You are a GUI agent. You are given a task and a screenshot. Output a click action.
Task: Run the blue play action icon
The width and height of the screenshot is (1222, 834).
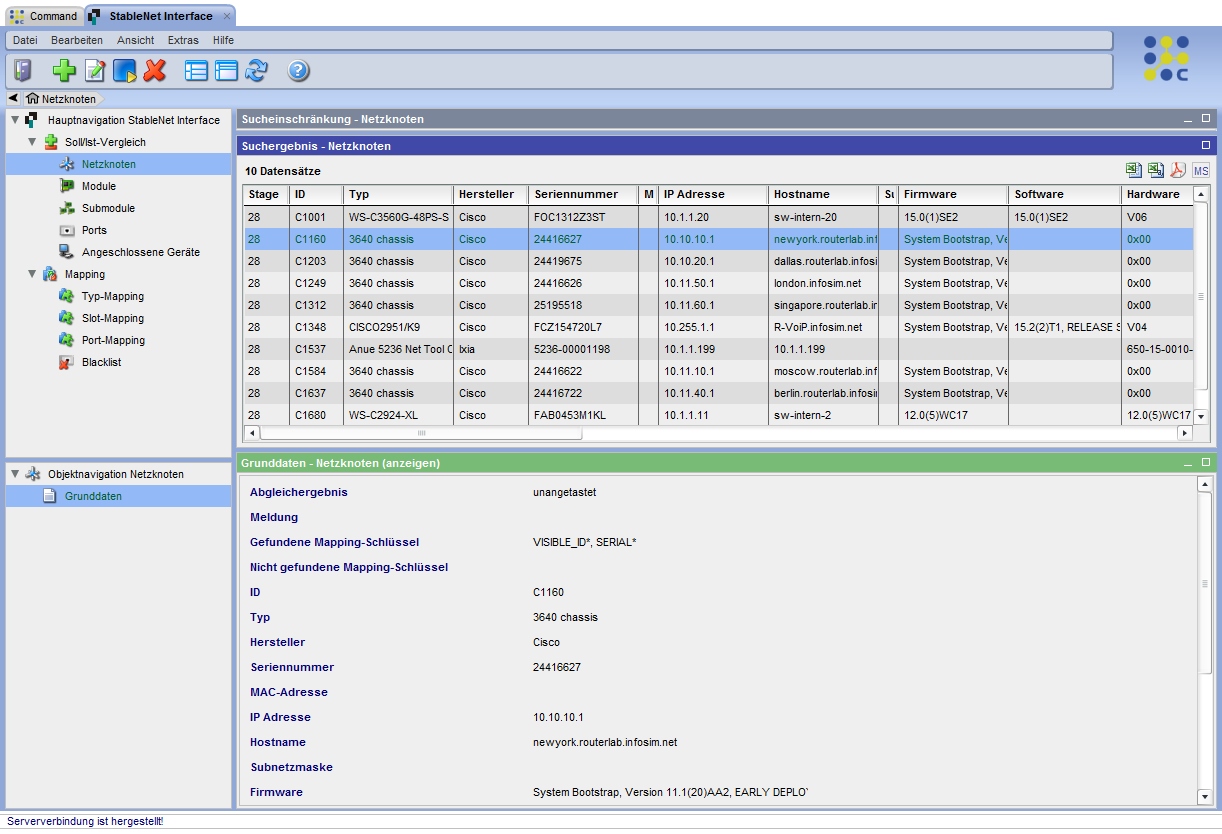pos(122,70)
